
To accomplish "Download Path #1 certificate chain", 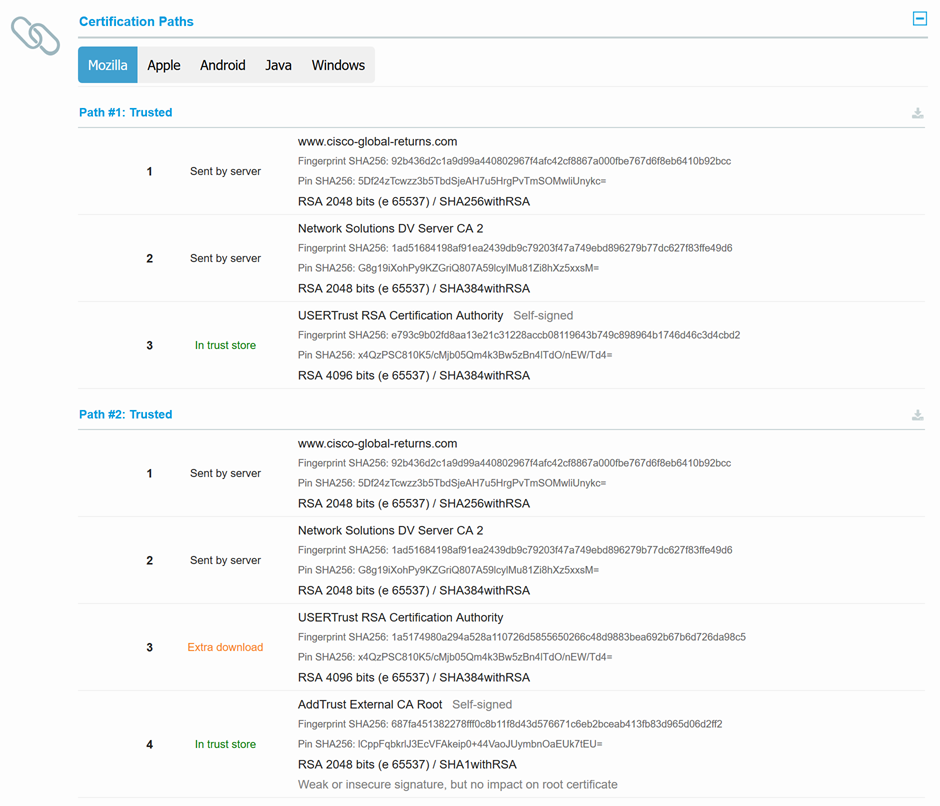I will (x=917, y=113).
